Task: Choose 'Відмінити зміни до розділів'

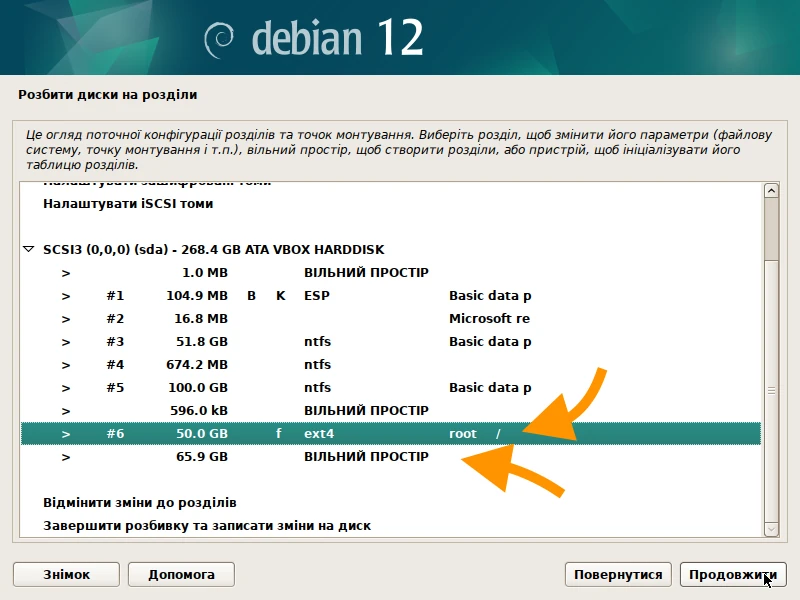Action: (x=391, y=503)
